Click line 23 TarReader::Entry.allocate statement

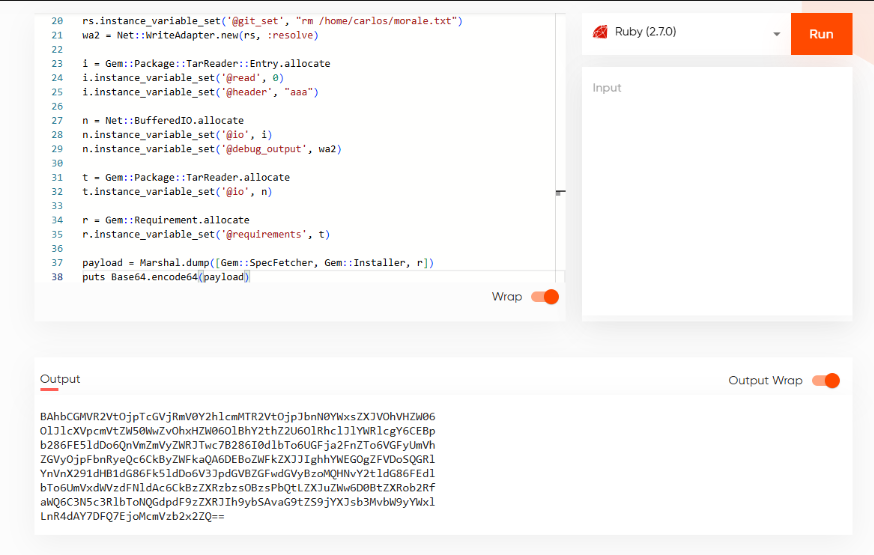(x=206, y=64)
